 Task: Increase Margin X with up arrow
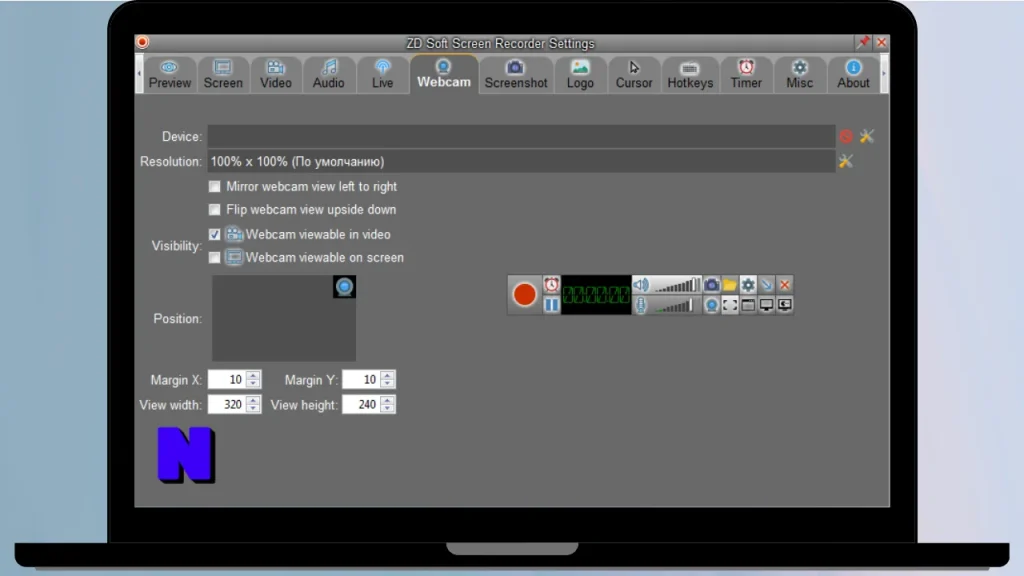tap(253, 375)
